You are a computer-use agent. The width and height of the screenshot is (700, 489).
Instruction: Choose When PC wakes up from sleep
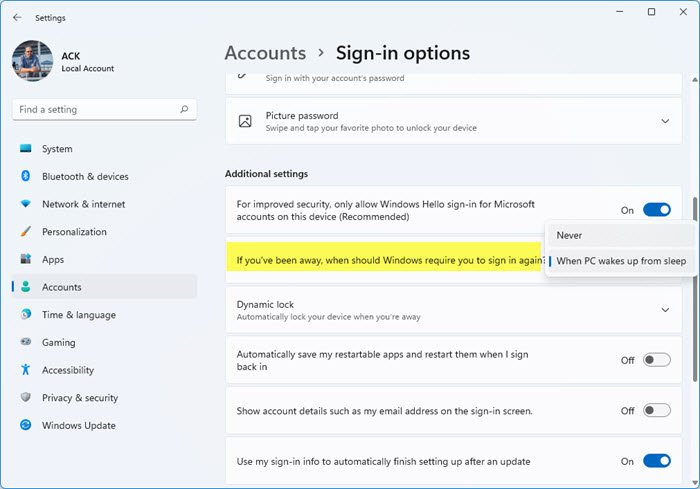[621, 261]
